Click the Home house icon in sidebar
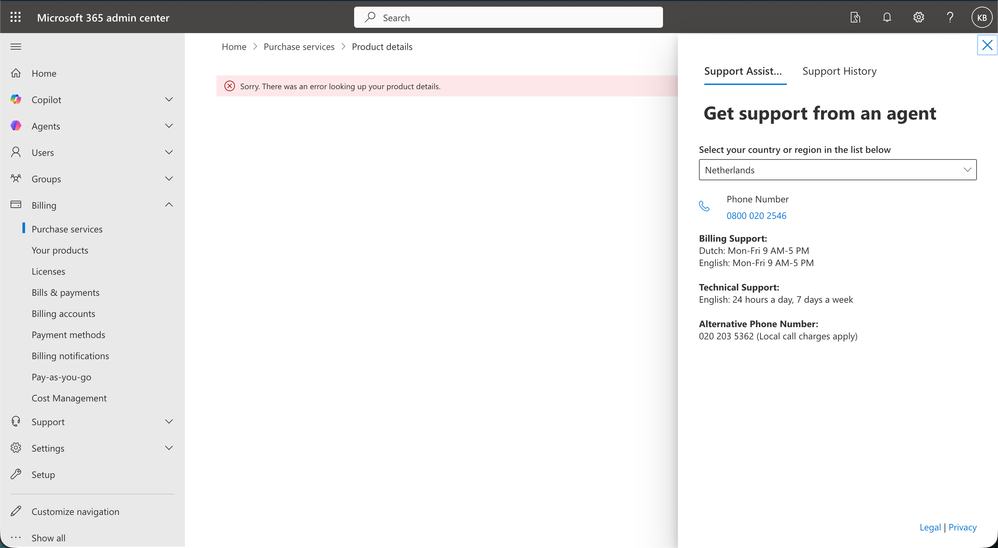The height and width of the screenshot is (548, 998). 16,73
